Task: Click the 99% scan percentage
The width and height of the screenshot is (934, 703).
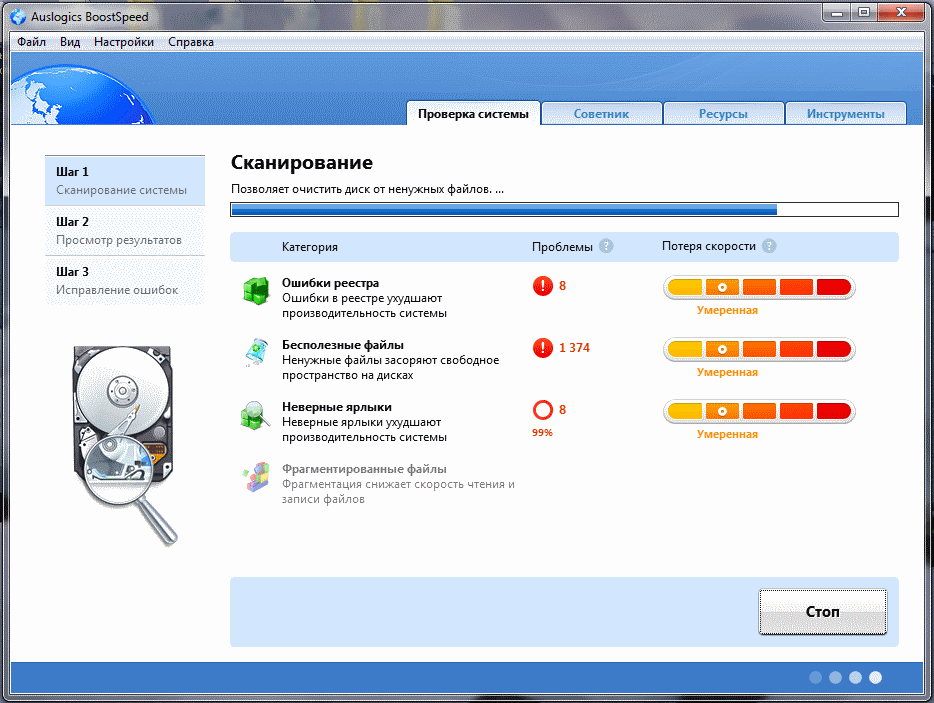Action: coord(543,433)
